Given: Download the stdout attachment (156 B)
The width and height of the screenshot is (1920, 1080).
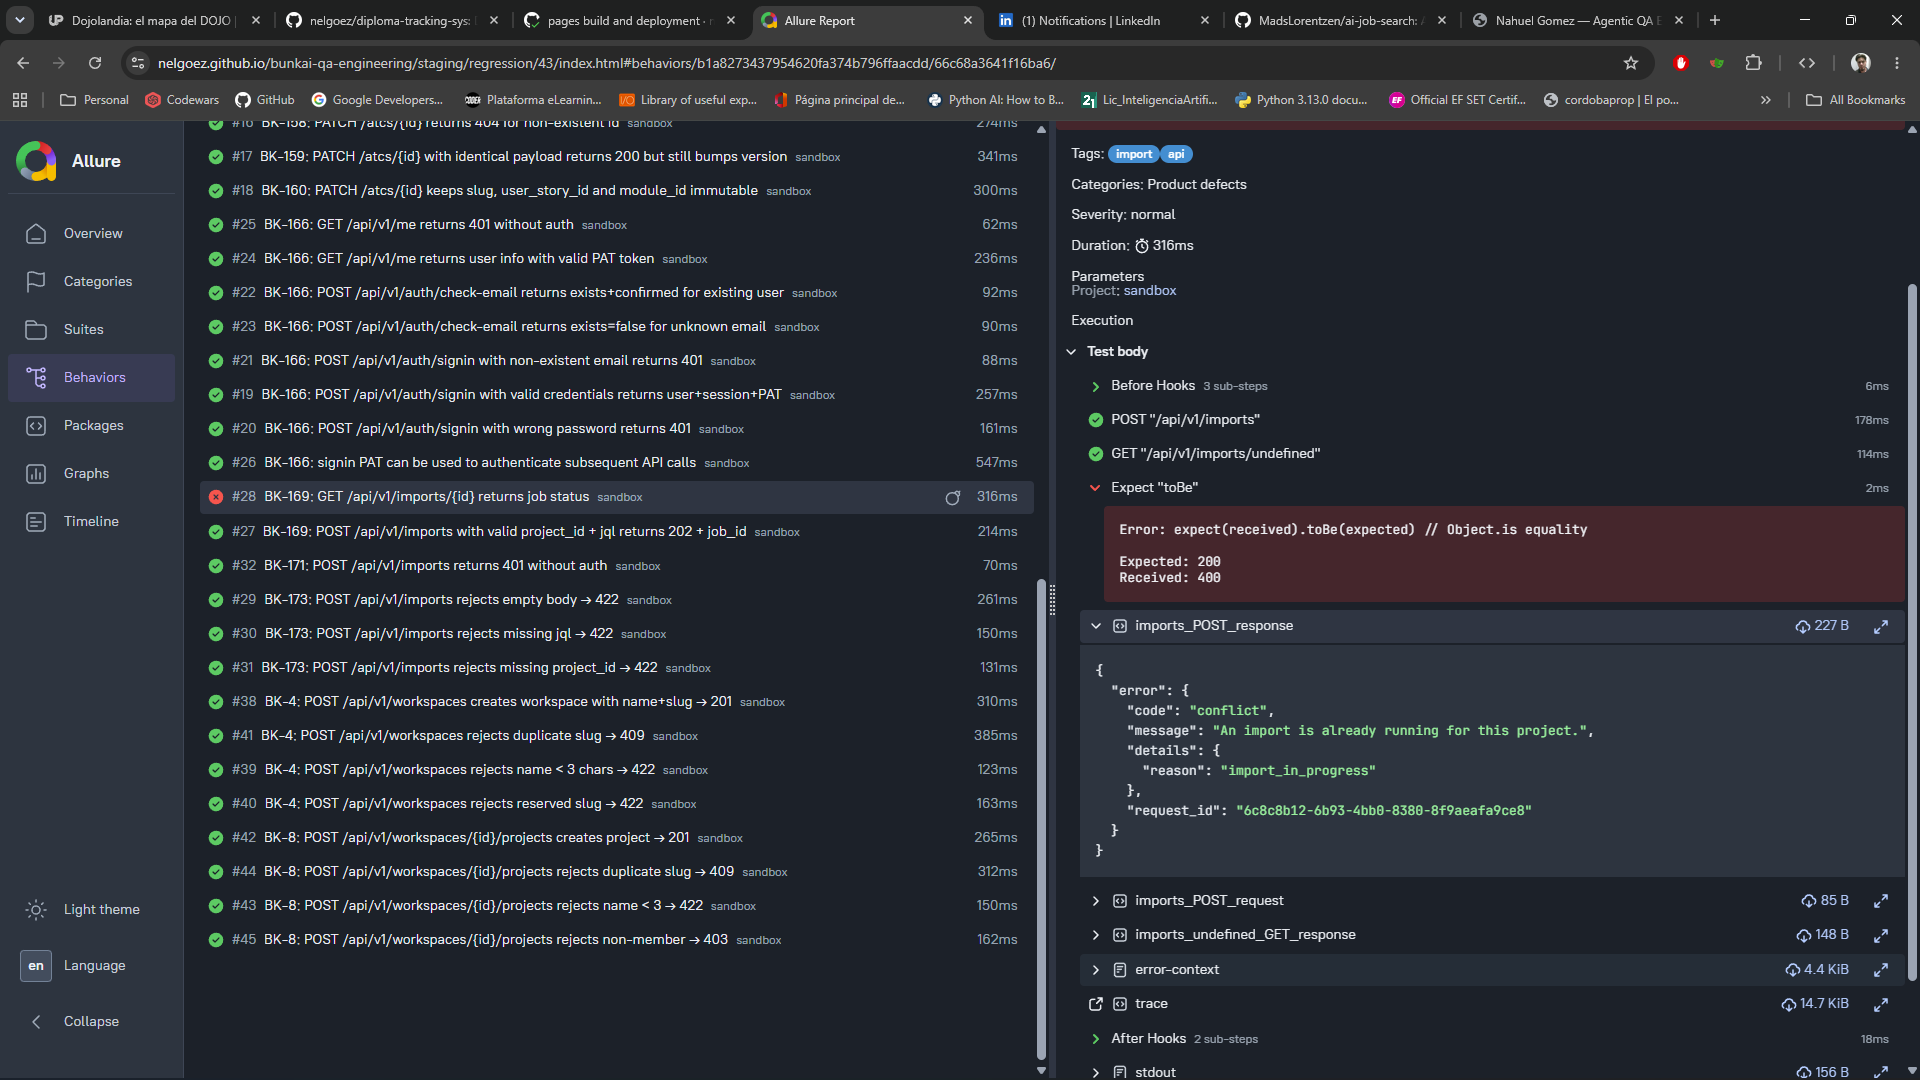Looking at the screenshot, I should [1822, 1072].
